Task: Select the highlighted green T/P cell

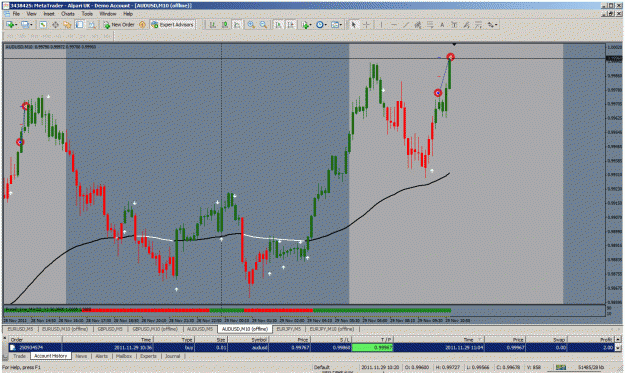Action: (x=372, y=347)
